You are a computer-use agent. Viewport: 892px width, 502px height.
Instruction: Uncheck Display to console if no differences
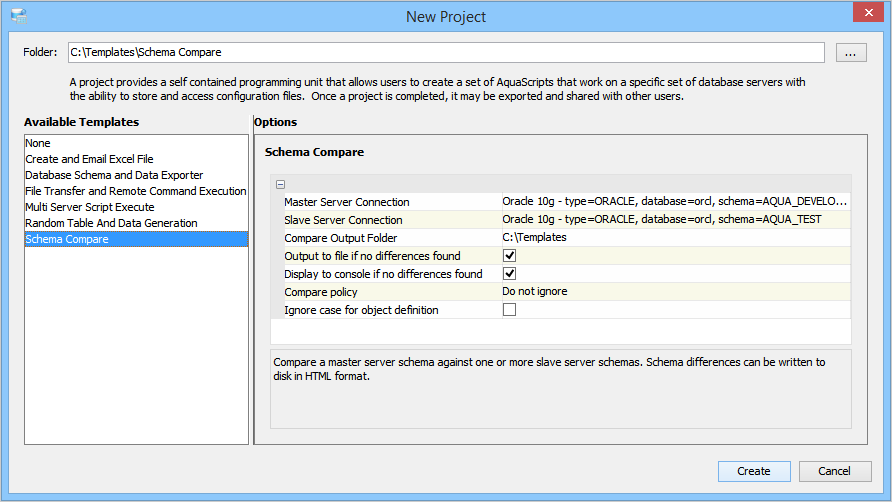509,274
